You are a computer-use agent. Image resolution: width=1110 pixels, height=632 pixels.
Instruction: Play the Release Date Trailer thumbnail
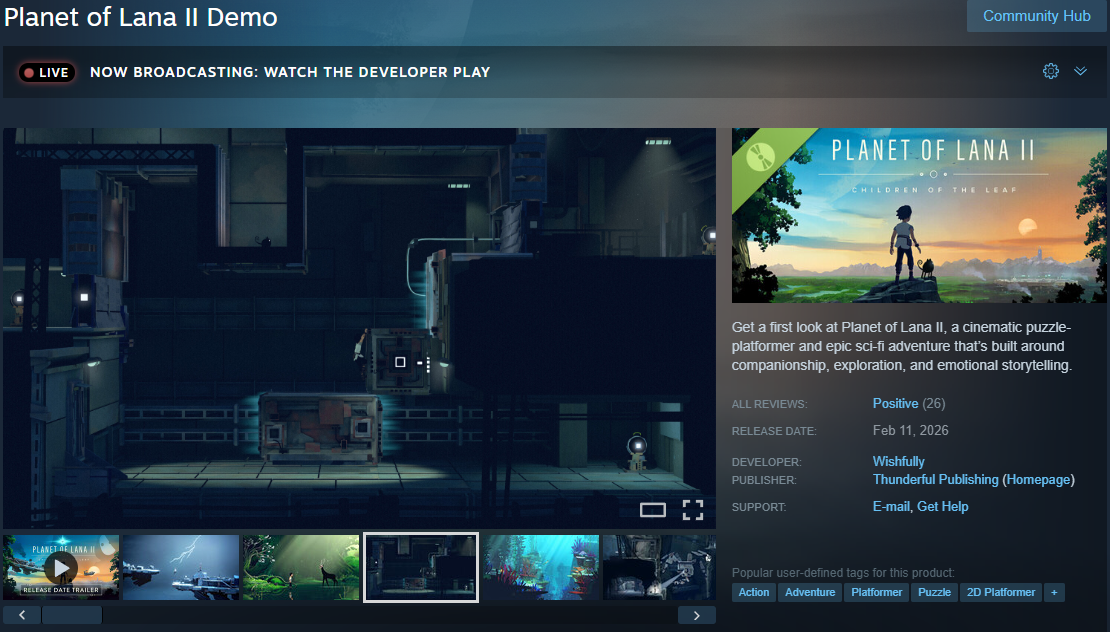(x=61, y=568)
